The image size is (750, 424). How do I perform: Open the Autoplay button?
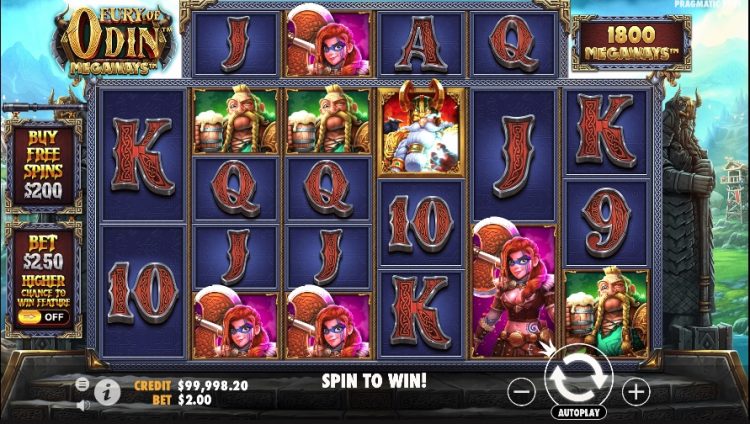pos(579,412)
